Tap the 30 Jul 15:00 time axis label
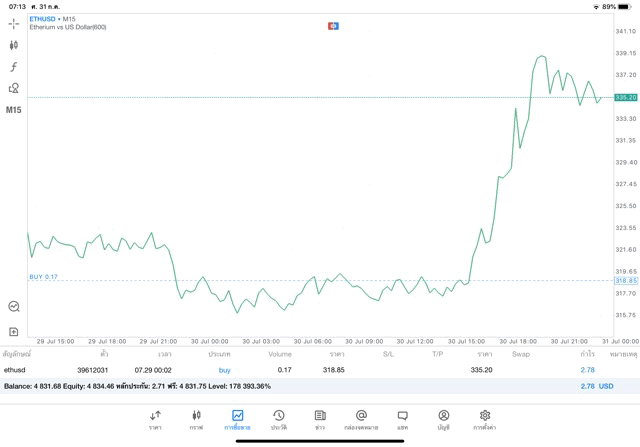640x447 pixels. tap(466, 341)
